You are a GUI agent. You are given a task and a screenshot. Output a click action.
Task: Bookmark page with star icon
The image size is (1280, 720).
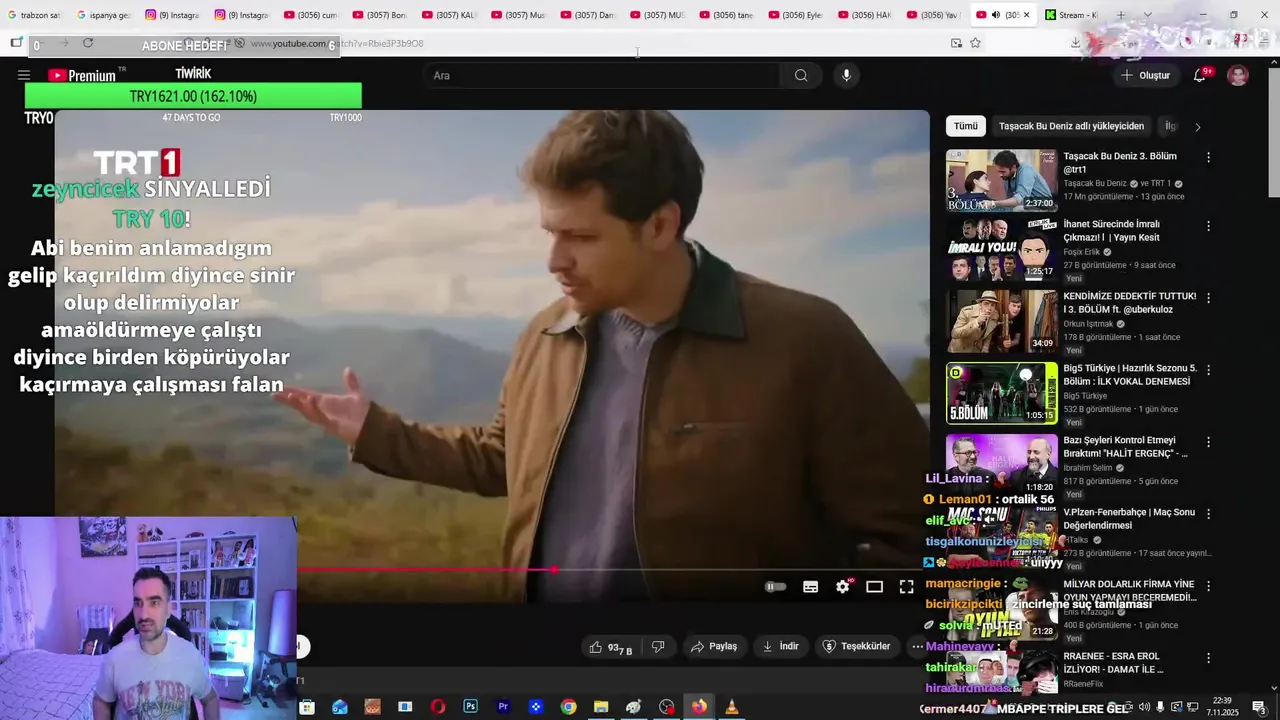pyautogui.click(x=975, y=43)
